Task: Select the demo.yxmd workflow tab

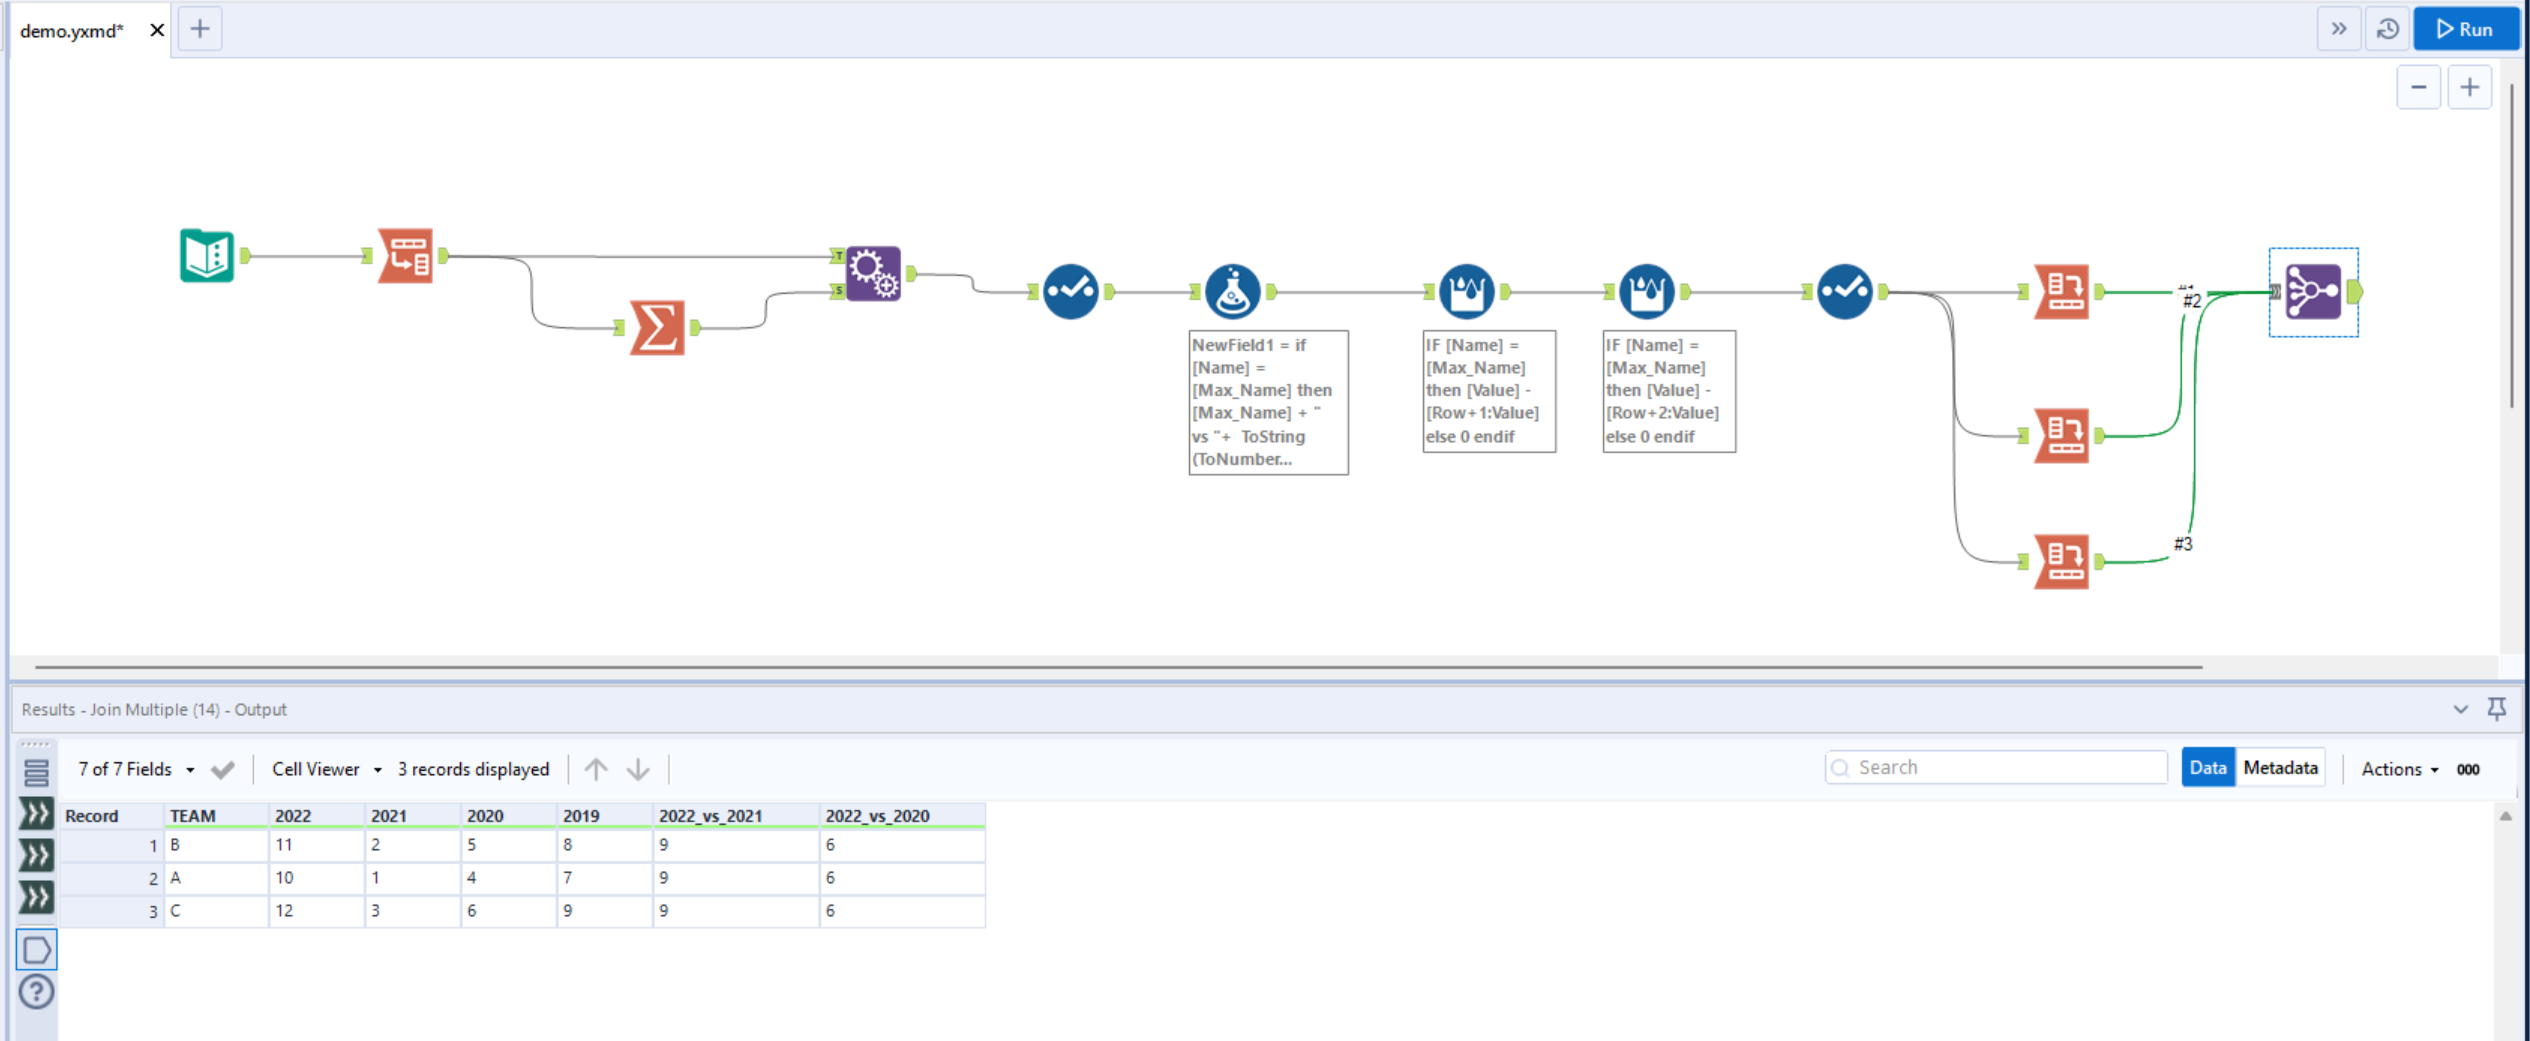Action: coord(70,29)
